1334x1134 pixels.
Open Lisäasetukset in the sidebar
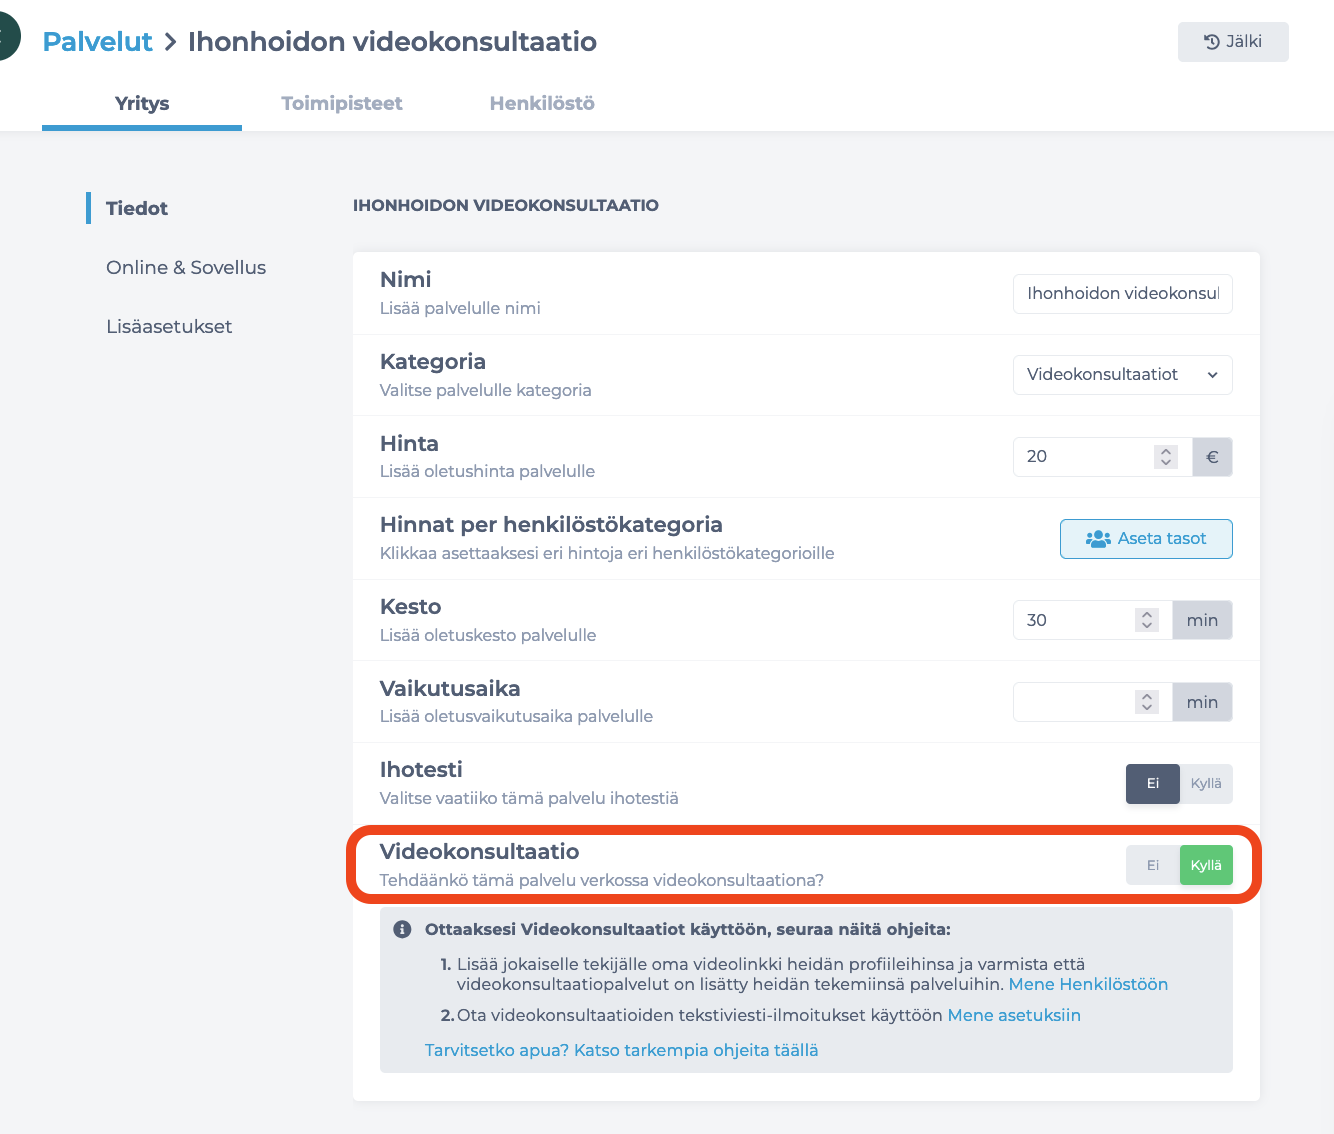tap(169, 326)
